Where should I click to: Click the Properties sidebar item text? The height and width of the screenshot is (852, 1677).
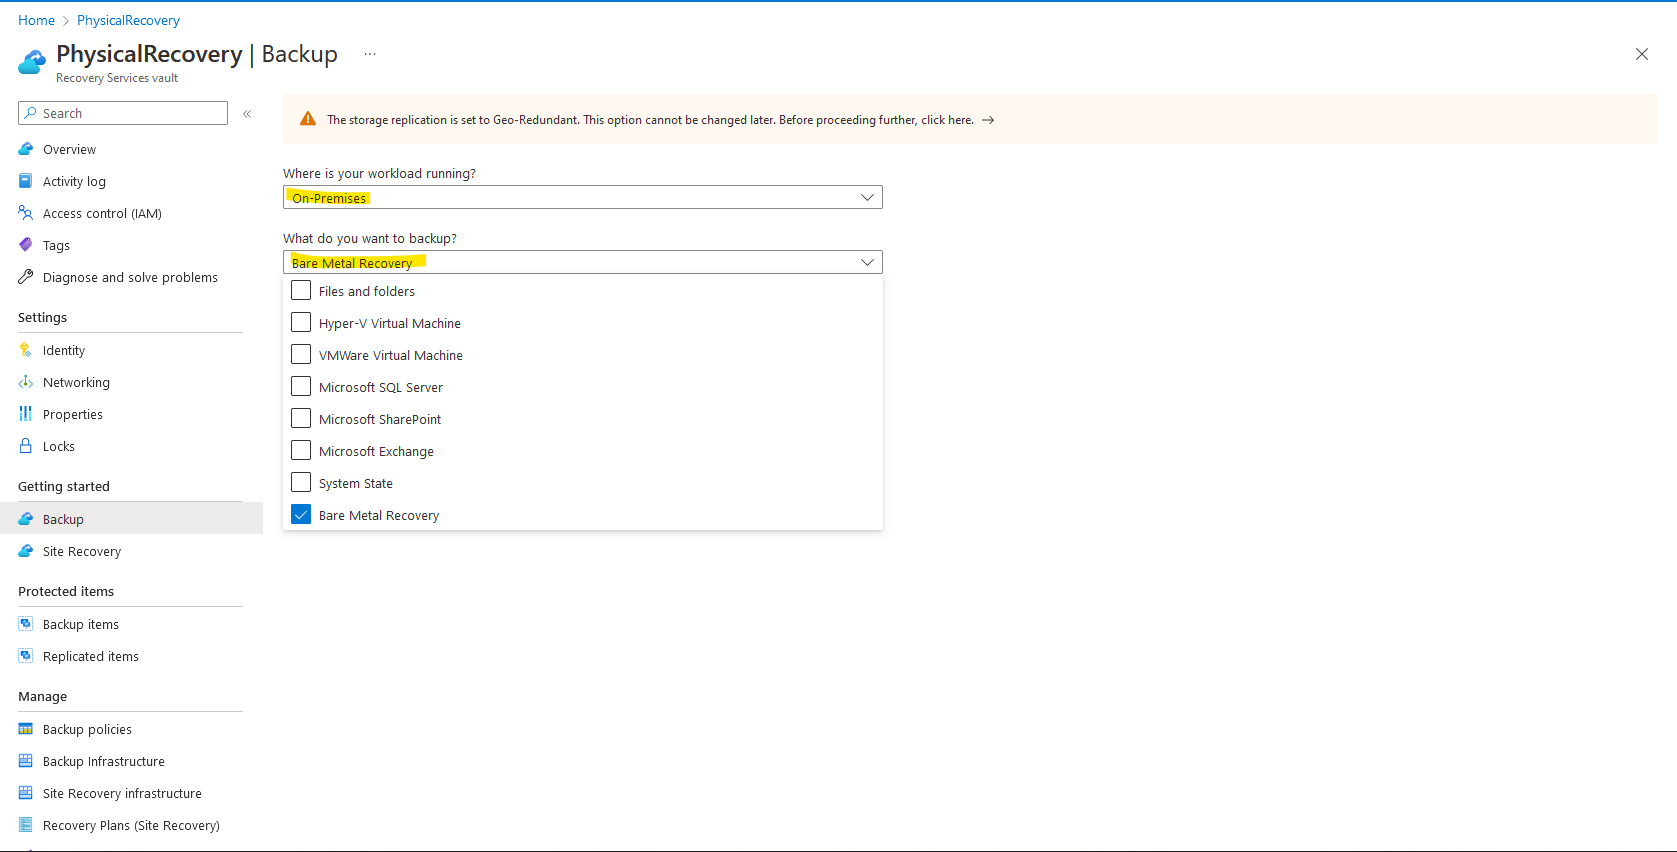[73, 415]
